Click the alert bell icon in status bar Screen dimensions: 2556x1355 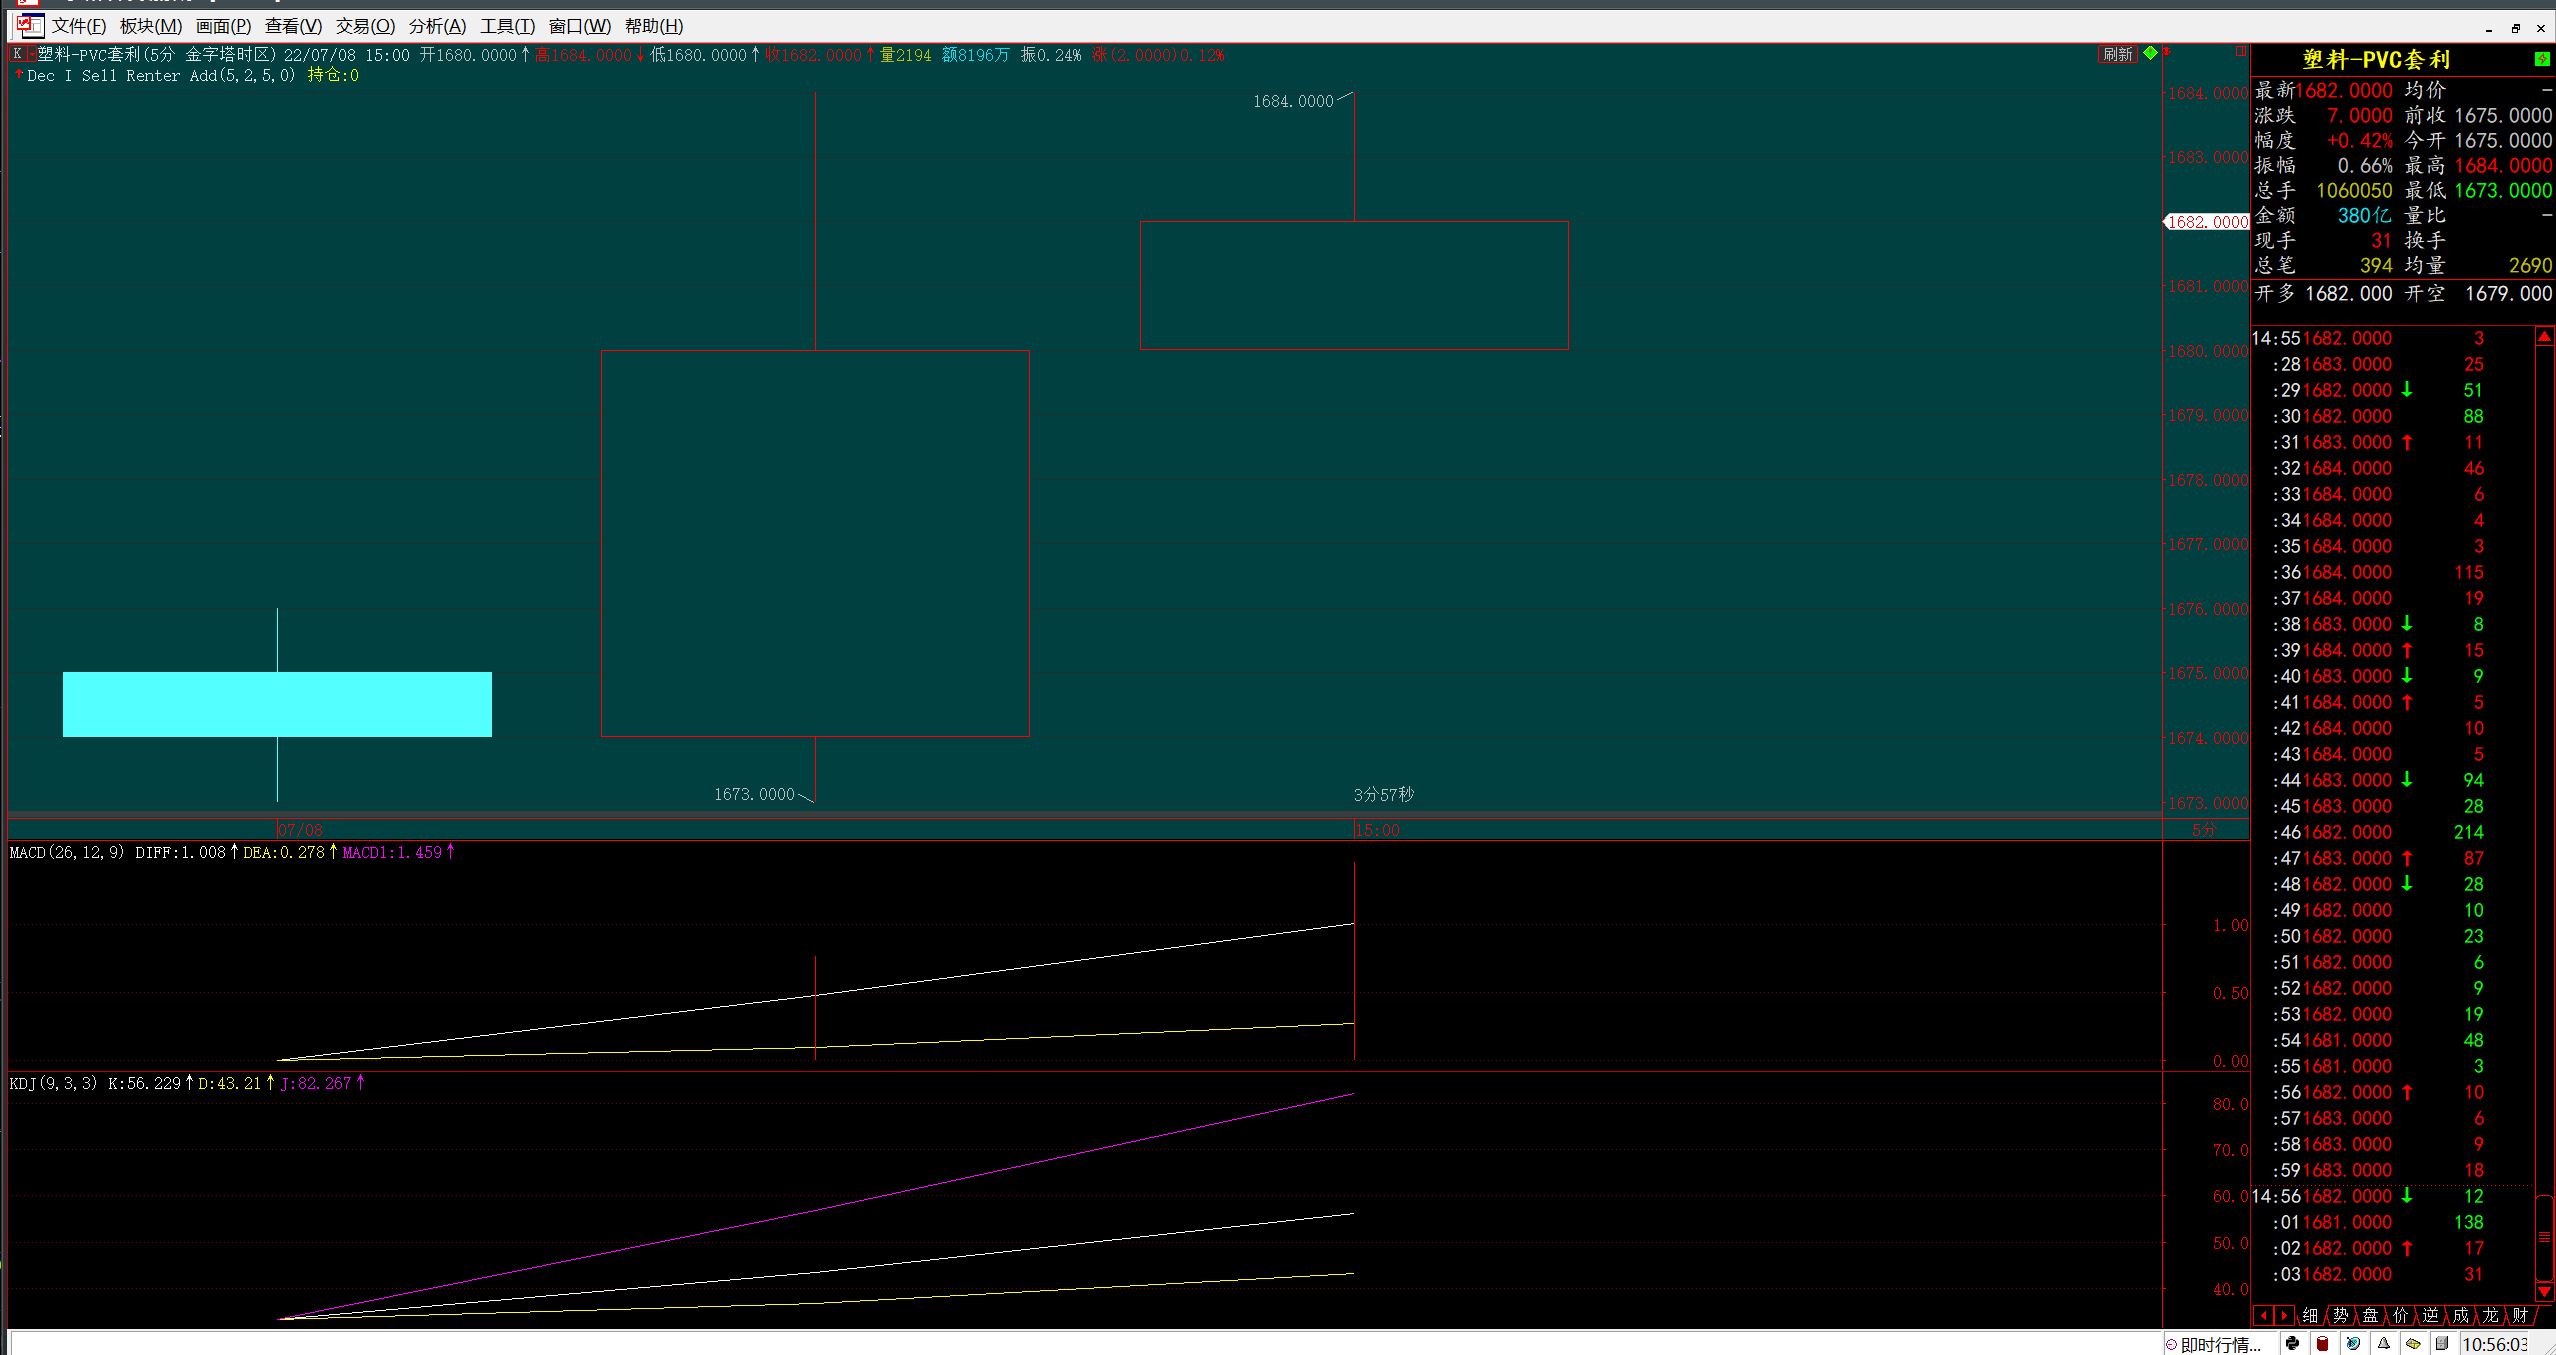2383,1343
